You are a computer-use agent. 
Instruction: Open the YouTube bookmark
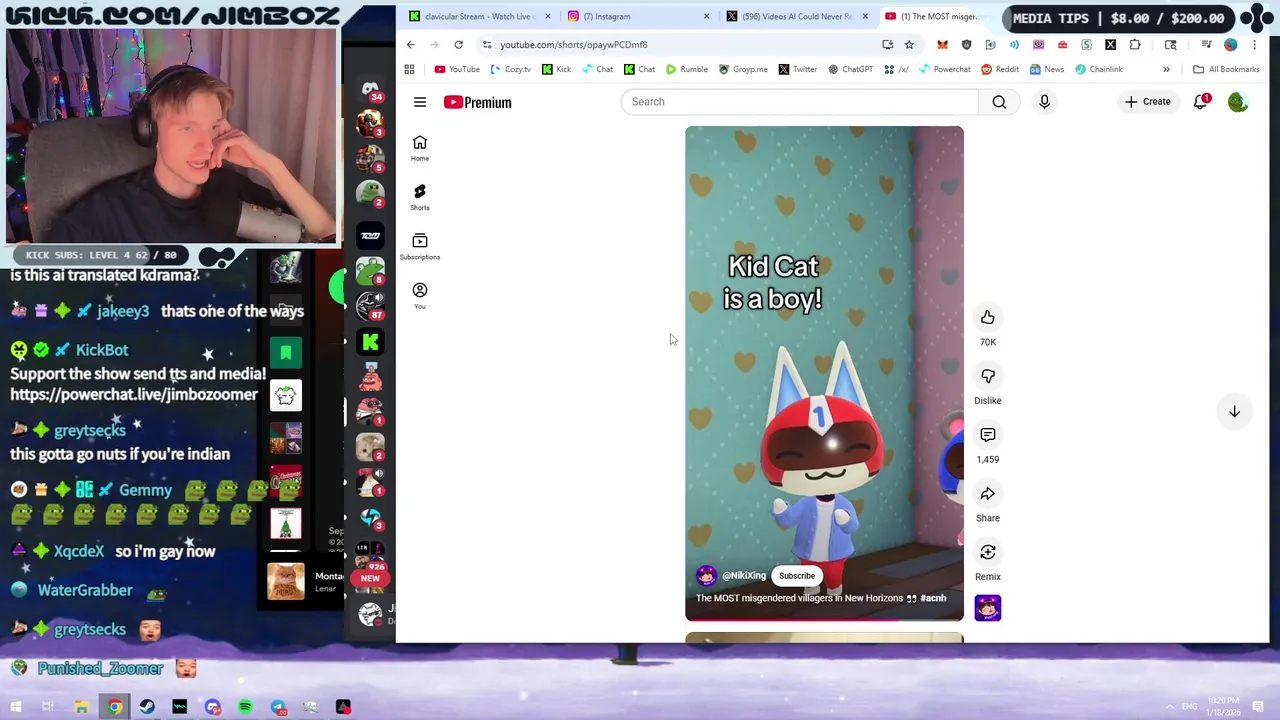457,69
